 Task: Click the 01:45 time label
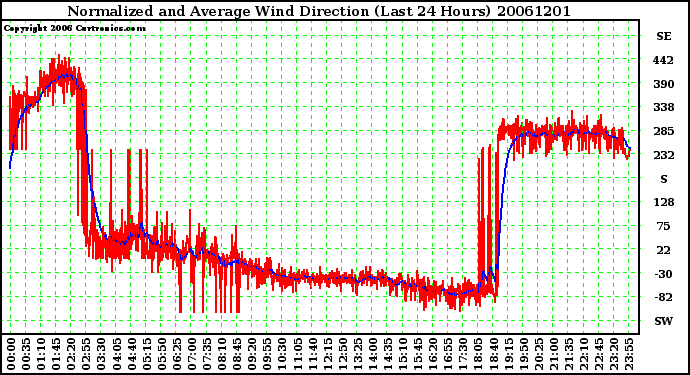coord(55,354)
